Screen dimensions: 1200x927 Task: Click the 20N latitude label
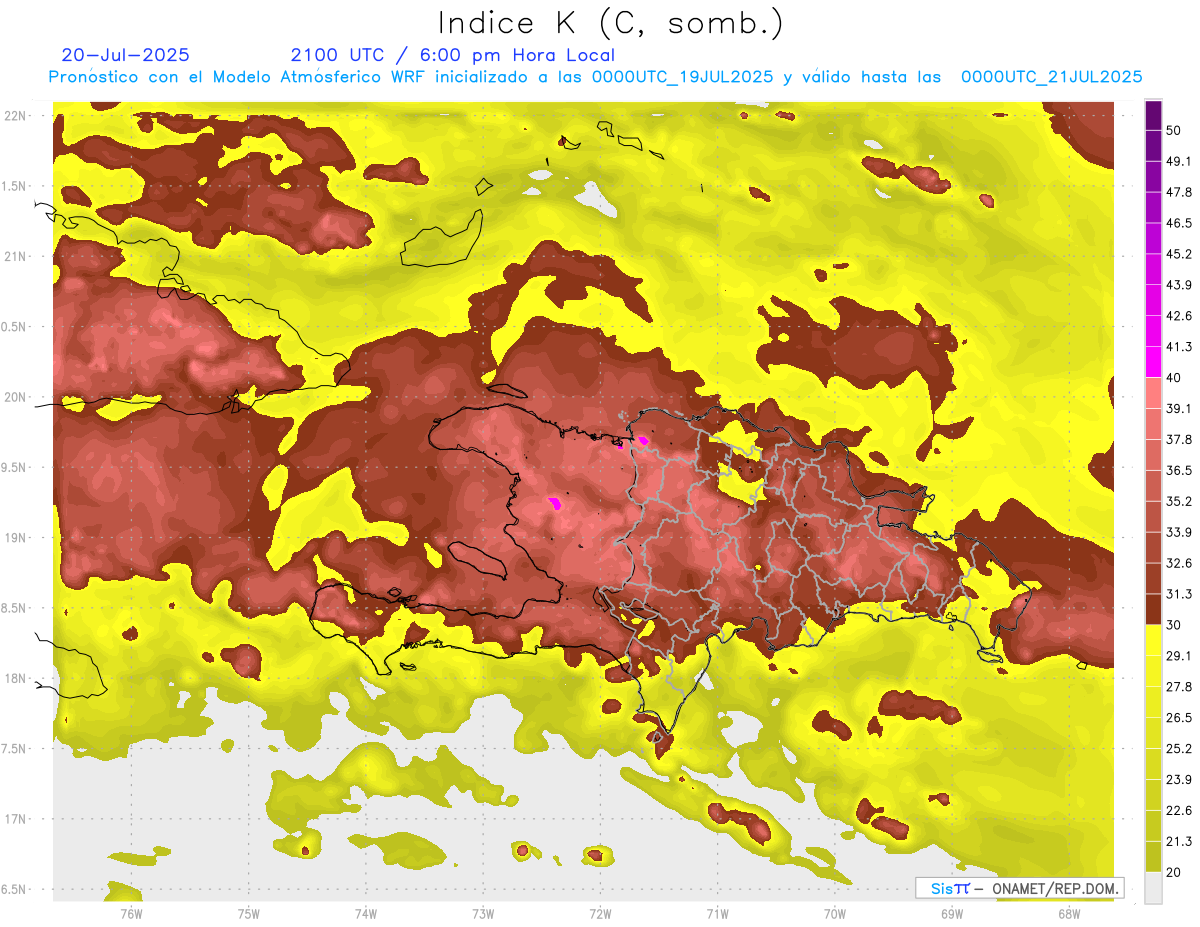coord(17,397)
